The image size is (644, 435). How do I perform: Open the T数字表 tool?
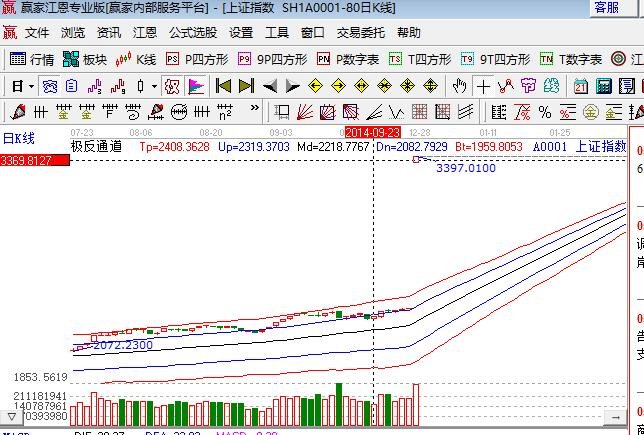(571, 60)
